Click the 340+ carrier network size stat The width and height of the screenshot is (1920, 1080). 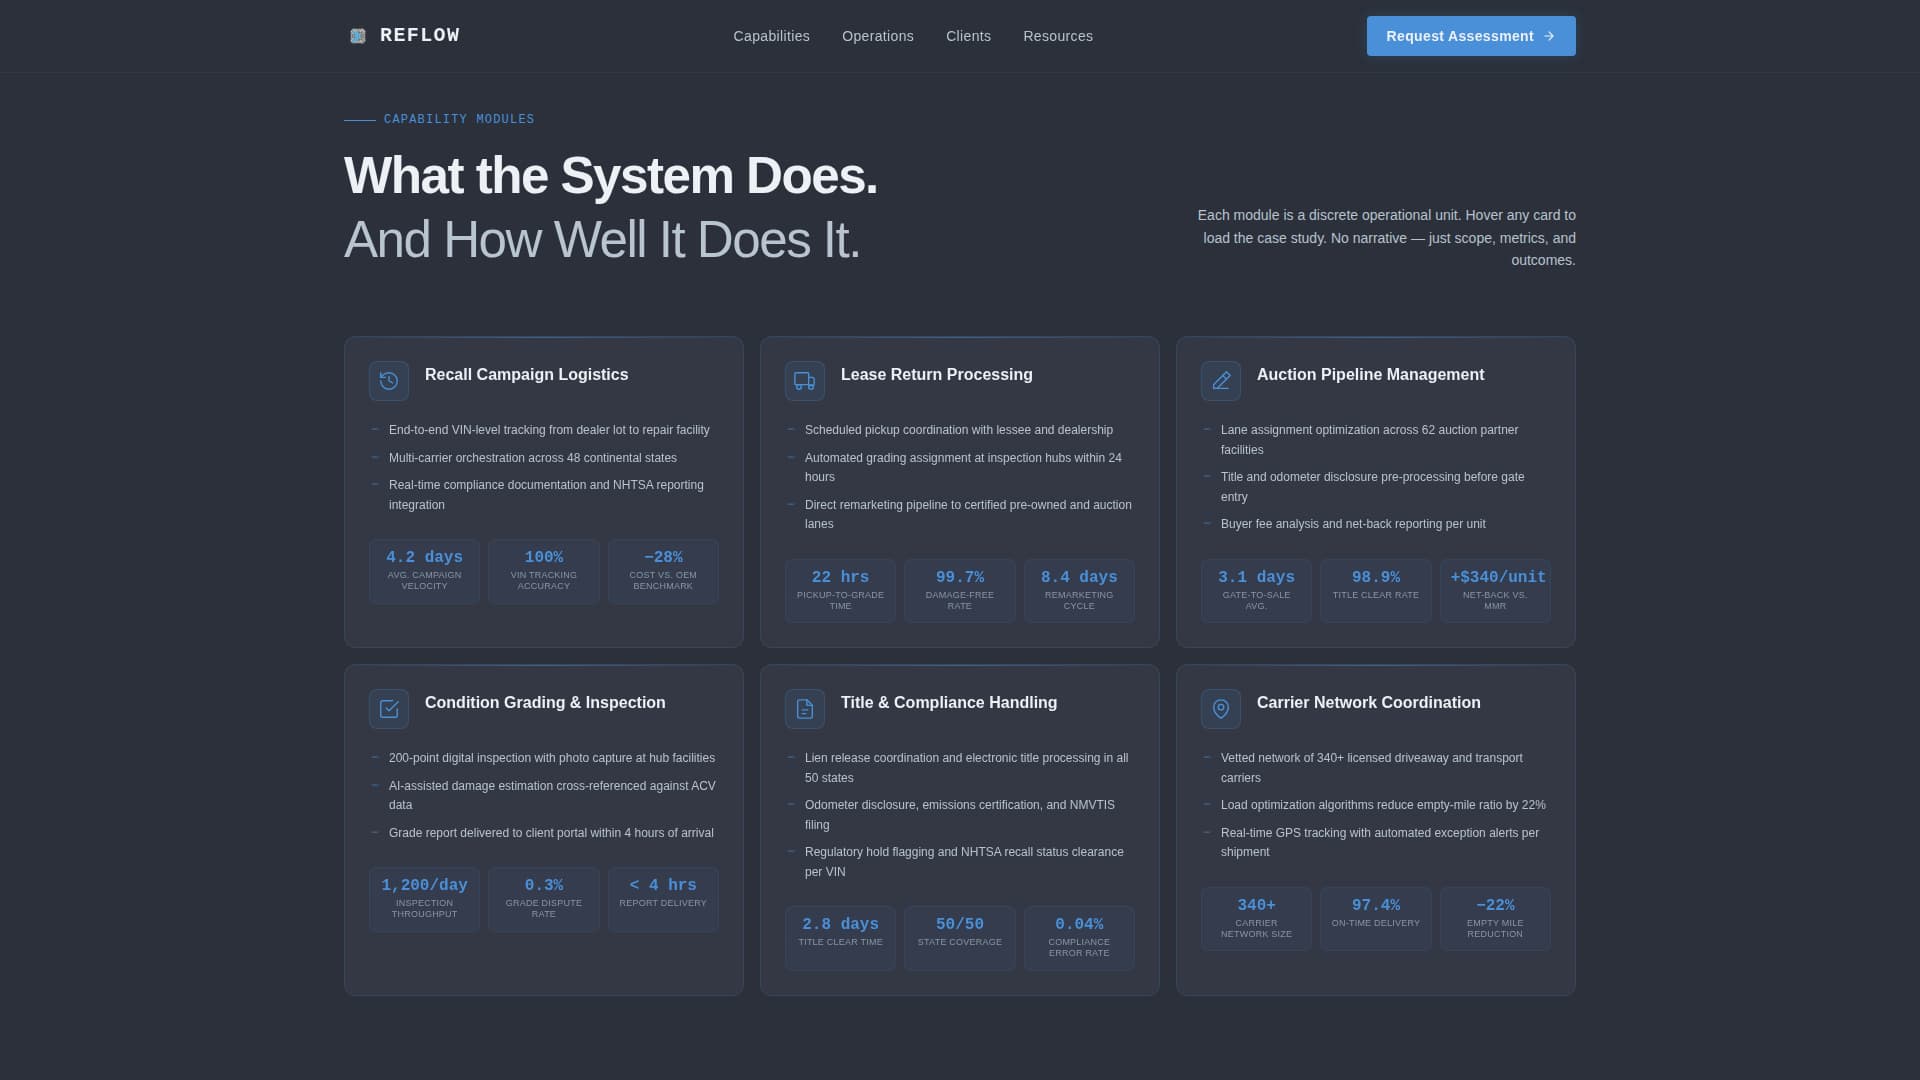[1256, 918]
